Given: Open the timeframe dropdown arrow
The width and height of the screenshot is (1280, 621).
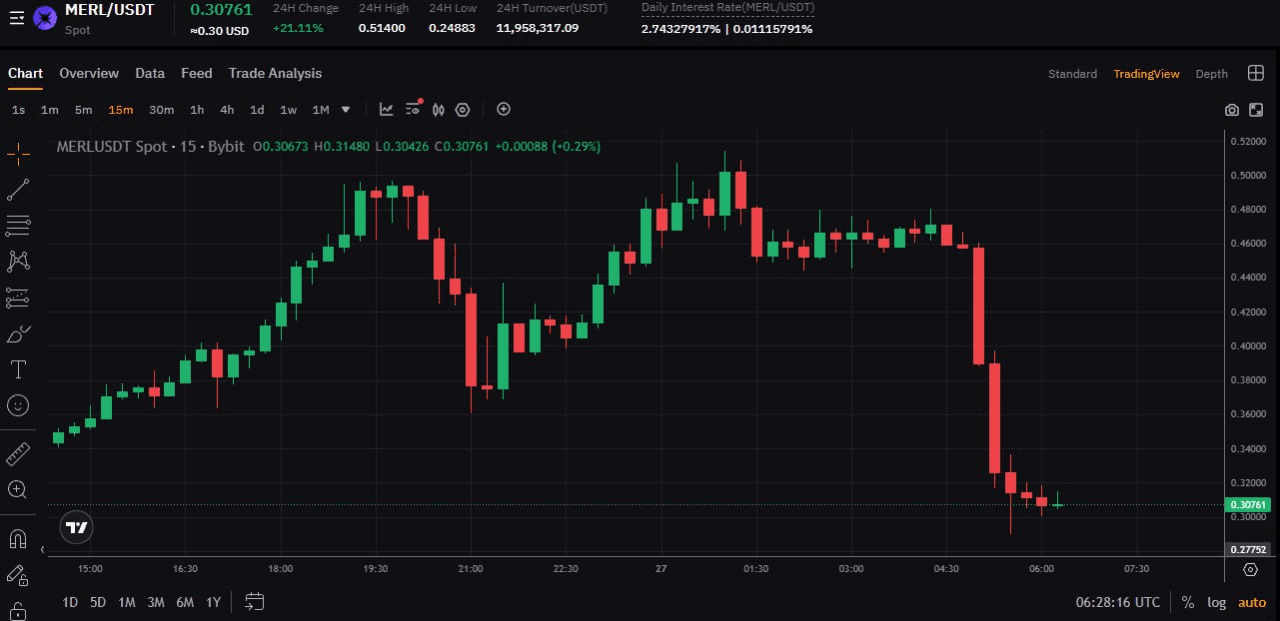Looking at the screenshot, I should [x=344, y=110].
